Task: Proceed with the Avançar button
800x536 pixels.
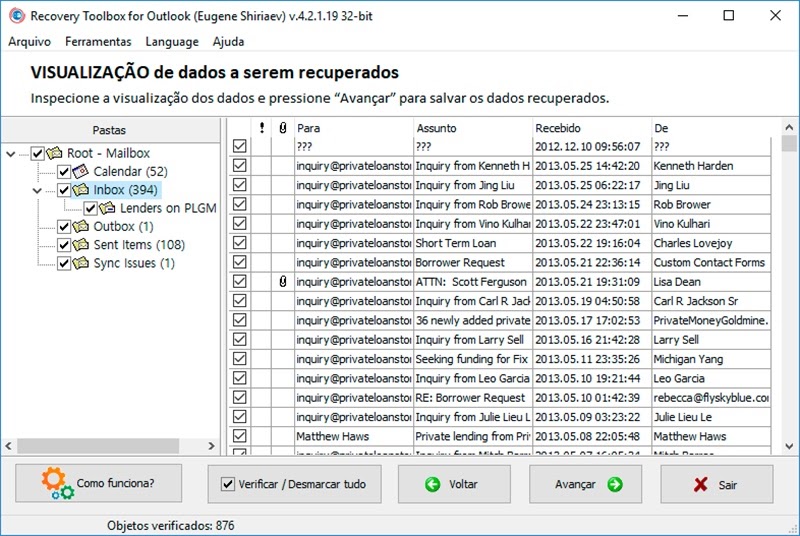Action: [585, 484]
